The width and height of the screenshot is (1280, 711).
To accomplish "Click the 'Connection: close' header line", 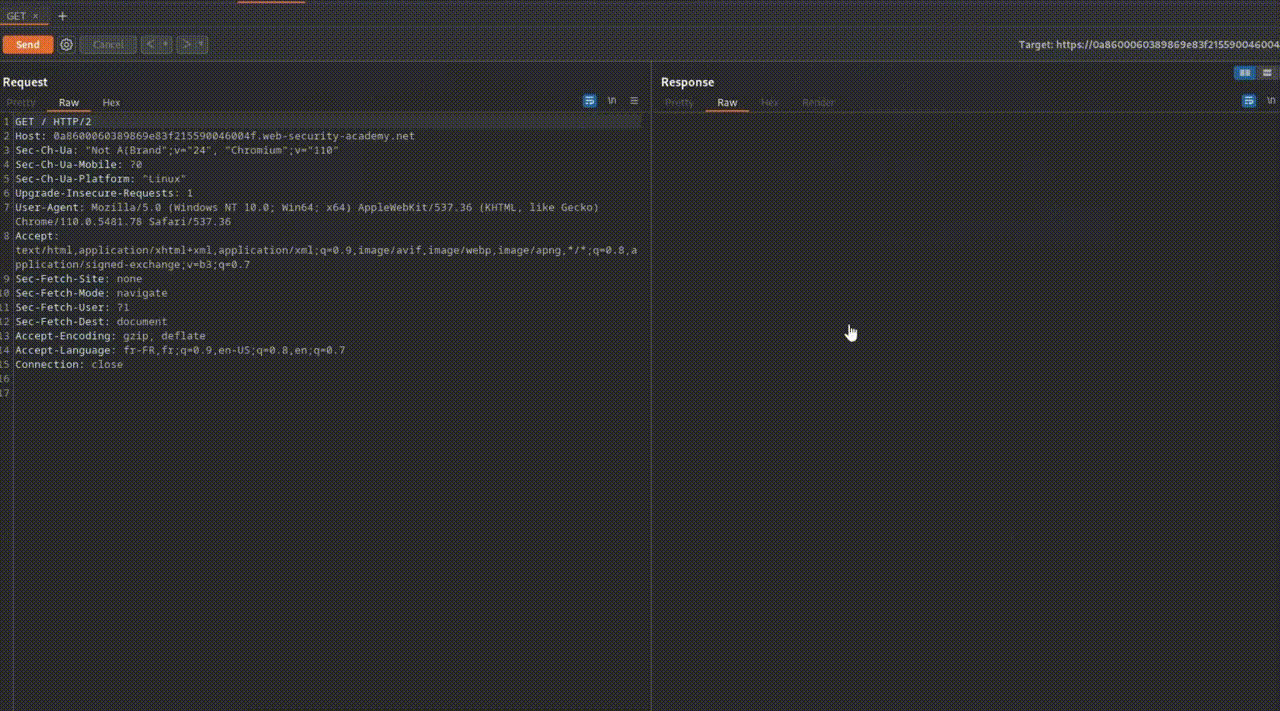I will (69, 364).
